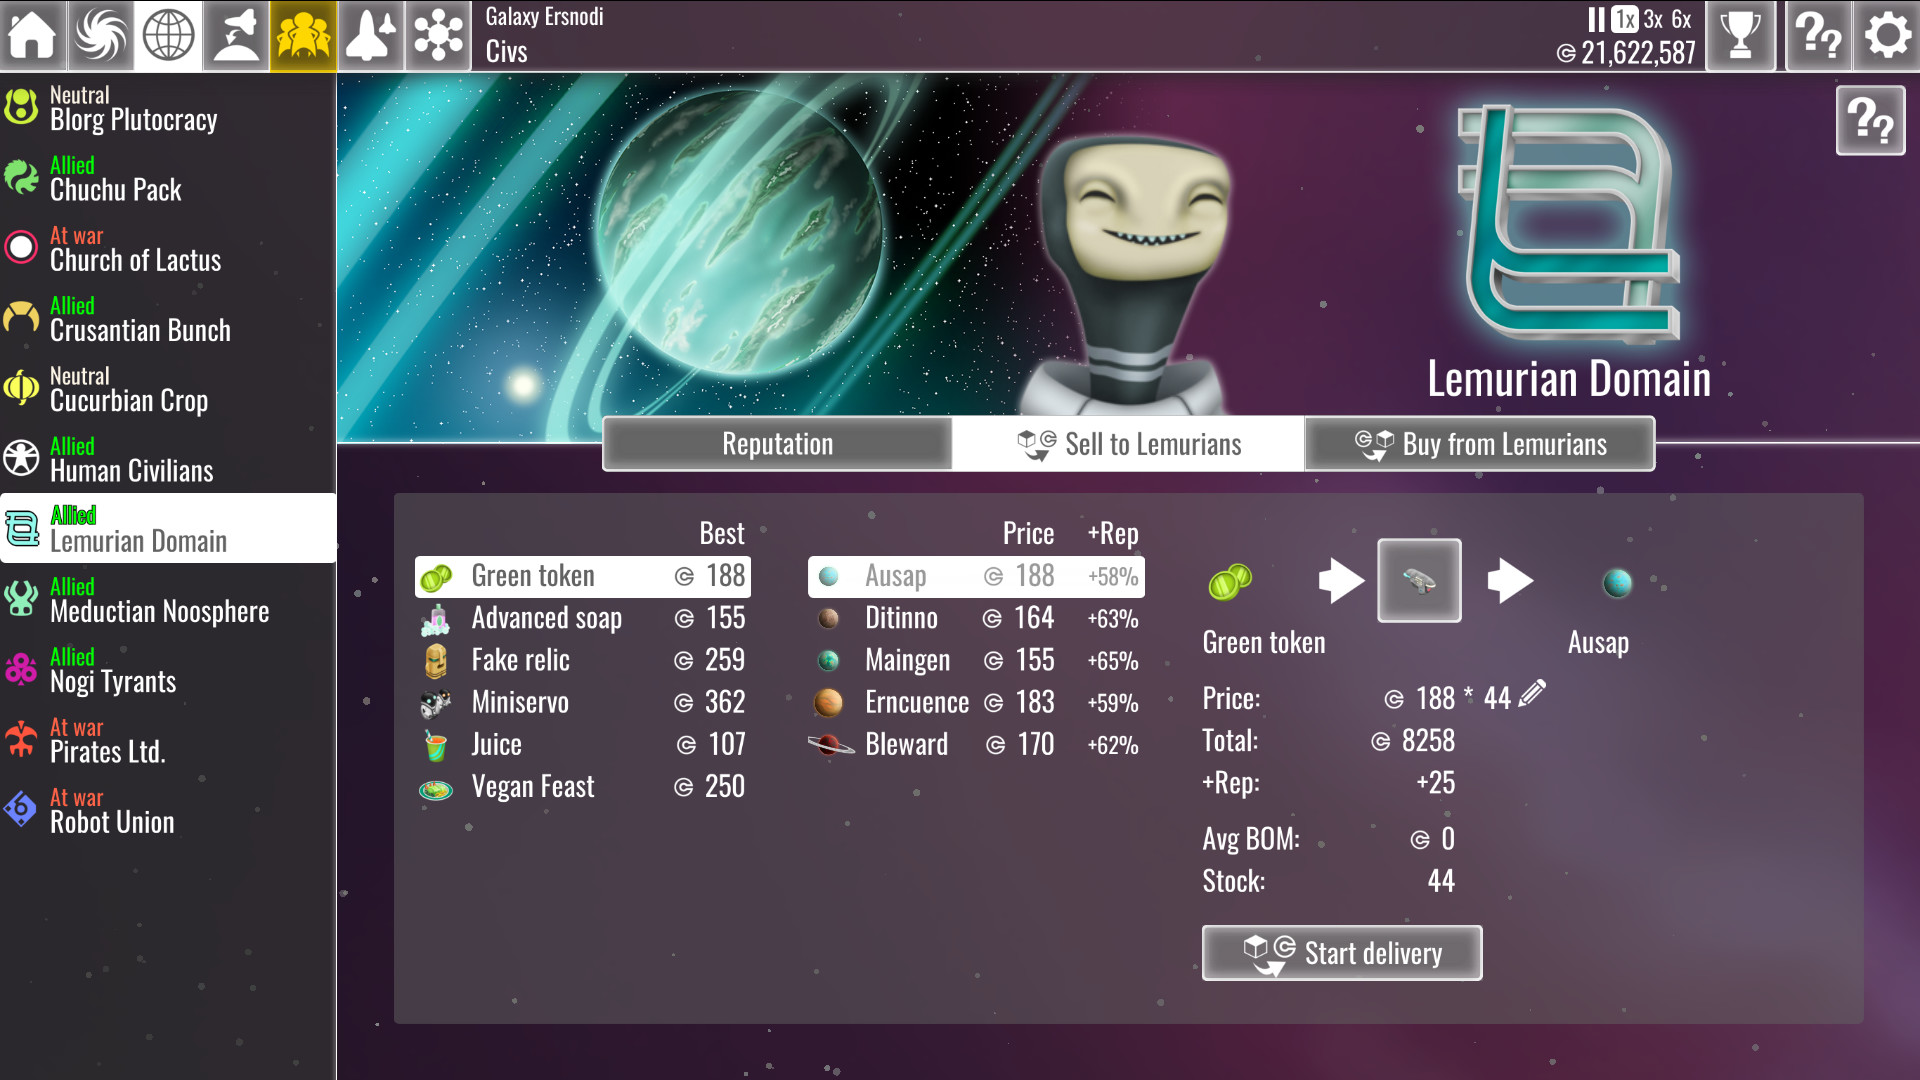Viewport: 1920px width, 1080px height.
Task: Switch to the Reputation tab
Action: pyautogui.click(x=777, y=443)
